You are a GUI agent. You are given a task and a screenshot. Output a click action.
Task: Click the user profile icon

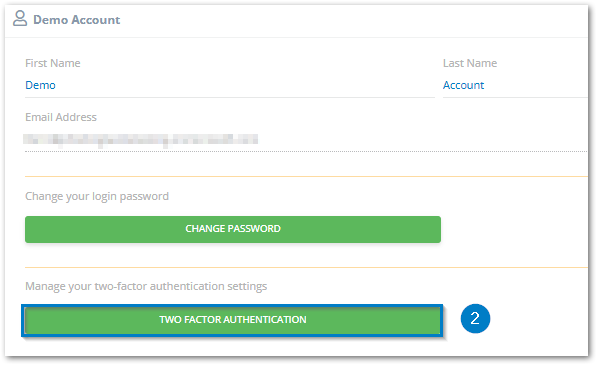pyautogui.click(x=20, y=19)
